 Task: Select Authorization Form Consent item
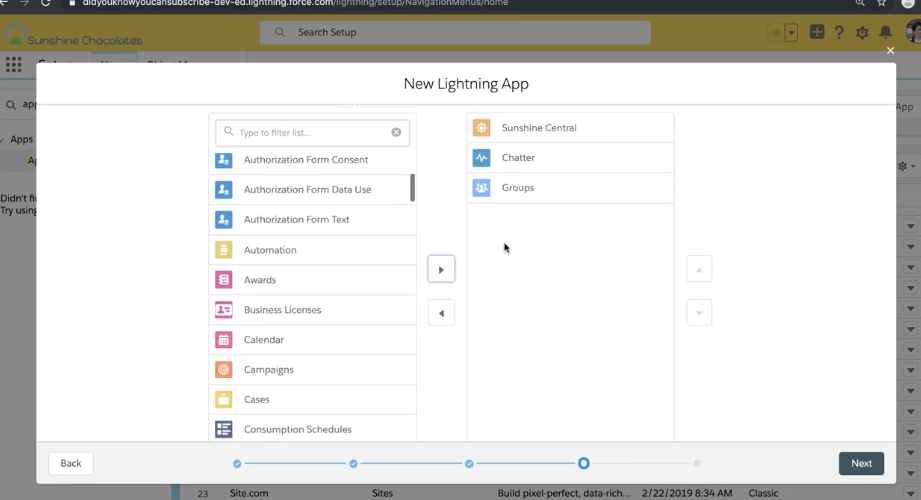coord(312,160)
